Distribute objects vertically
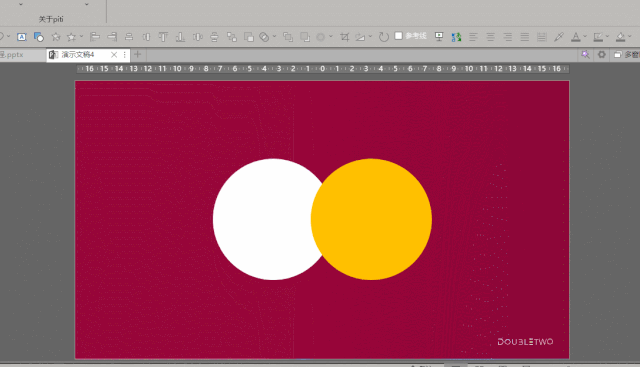The width and height of the screenshot is (640, 367). [214, 37]
